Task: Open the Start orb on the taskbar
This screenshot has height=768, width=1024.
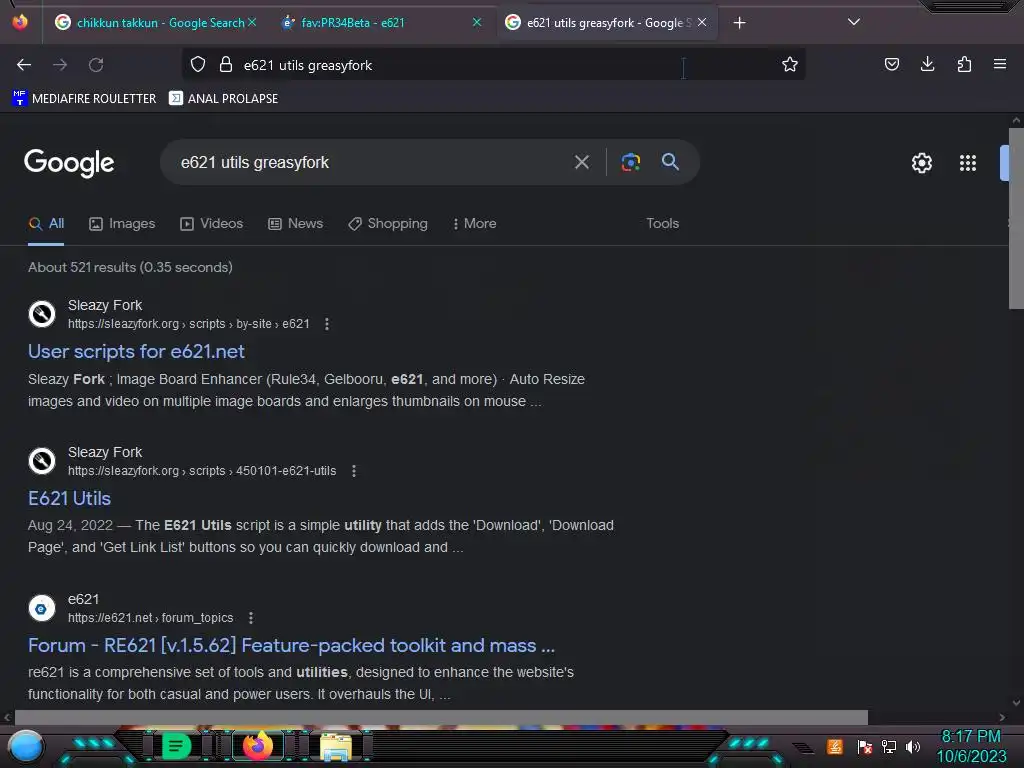Action: (26, 746)
